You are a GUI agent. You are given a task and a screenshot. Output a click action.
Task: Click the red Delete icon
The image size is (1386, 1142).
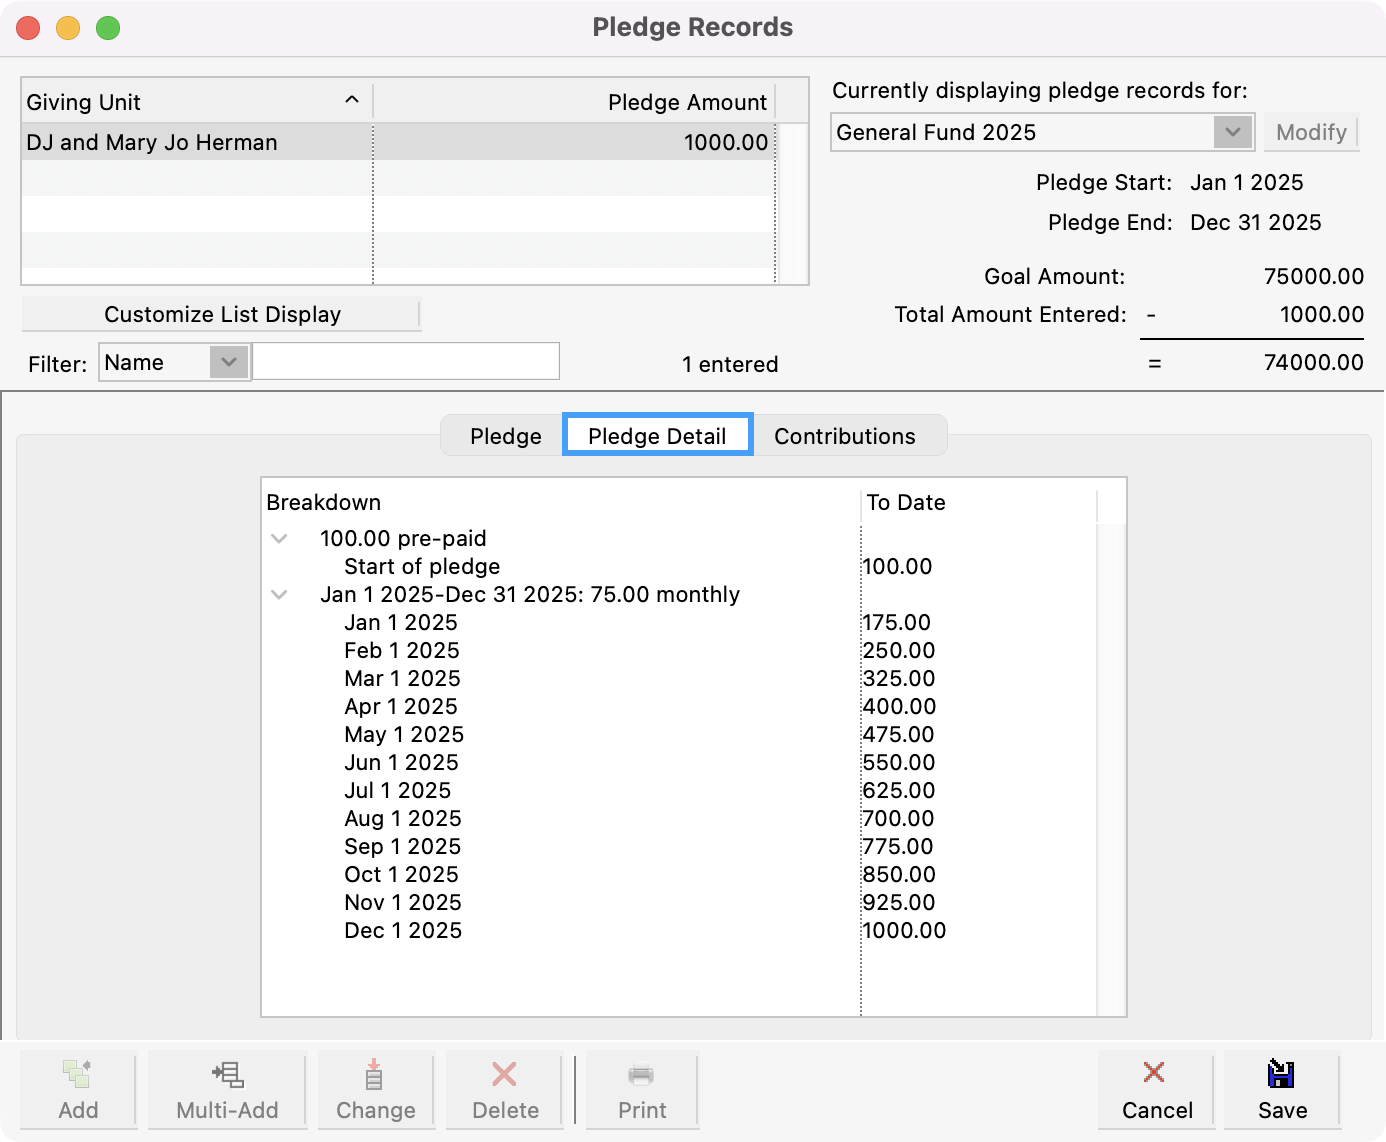[x=504, y=1074]
